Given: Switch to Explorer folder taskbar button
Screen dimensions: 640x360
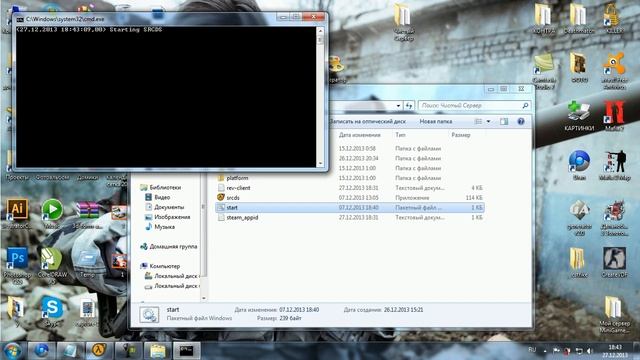Looking at the screenshot, I should tap(158, 351).
